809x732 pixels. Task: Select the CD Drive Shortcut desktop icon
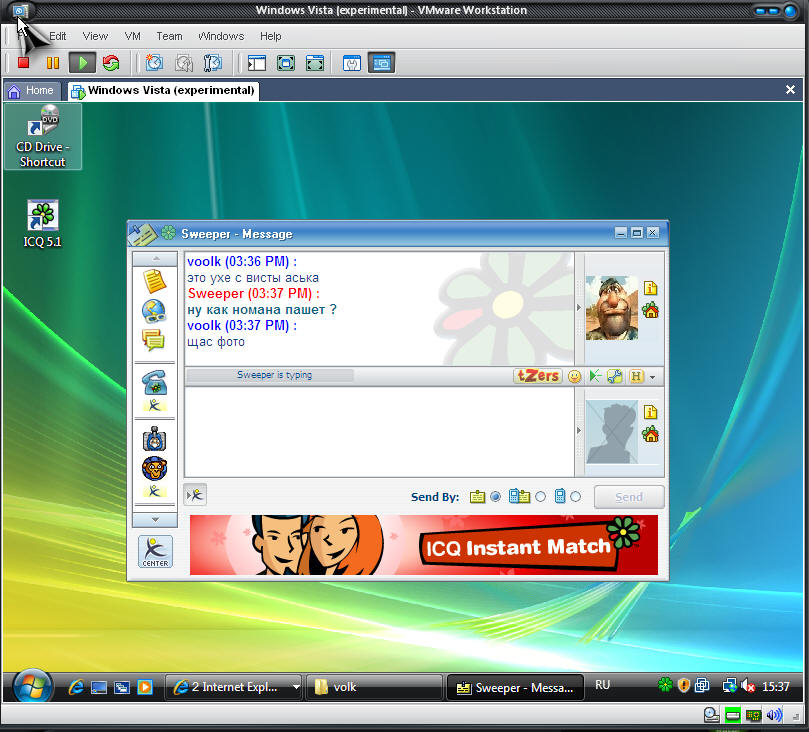click(43, 137)
